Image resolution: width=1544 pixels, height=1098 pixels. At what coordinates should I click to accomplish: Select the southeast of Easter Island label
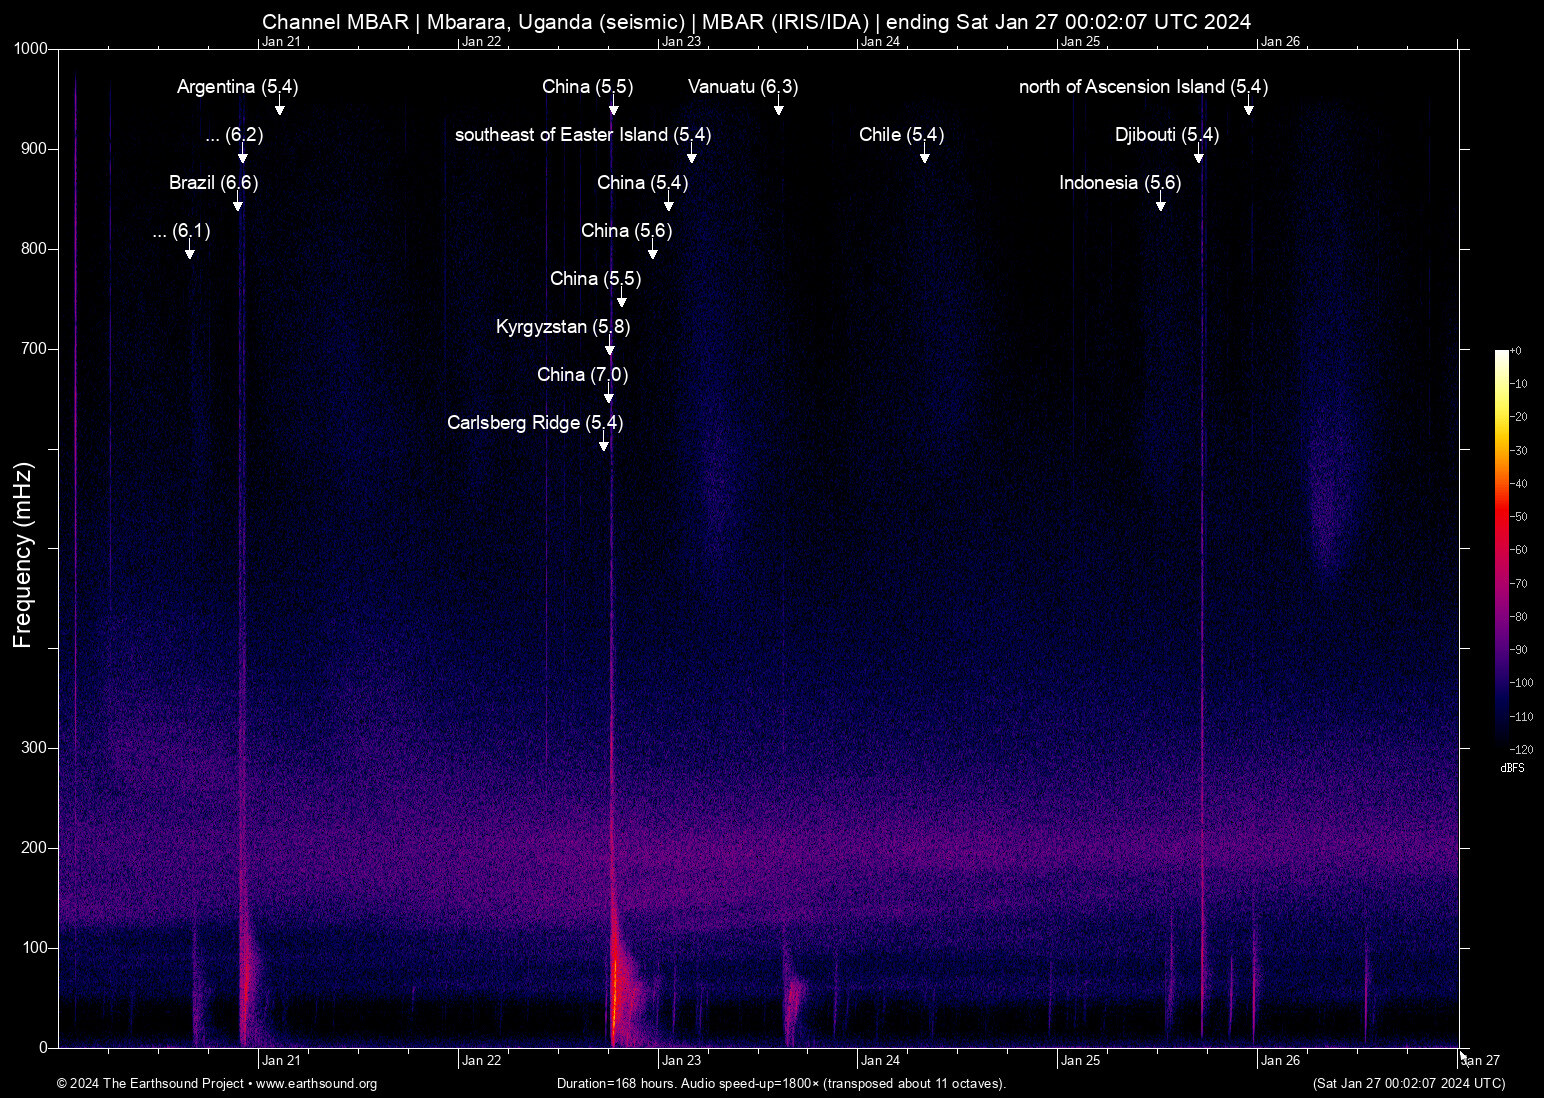coord(583,135)
